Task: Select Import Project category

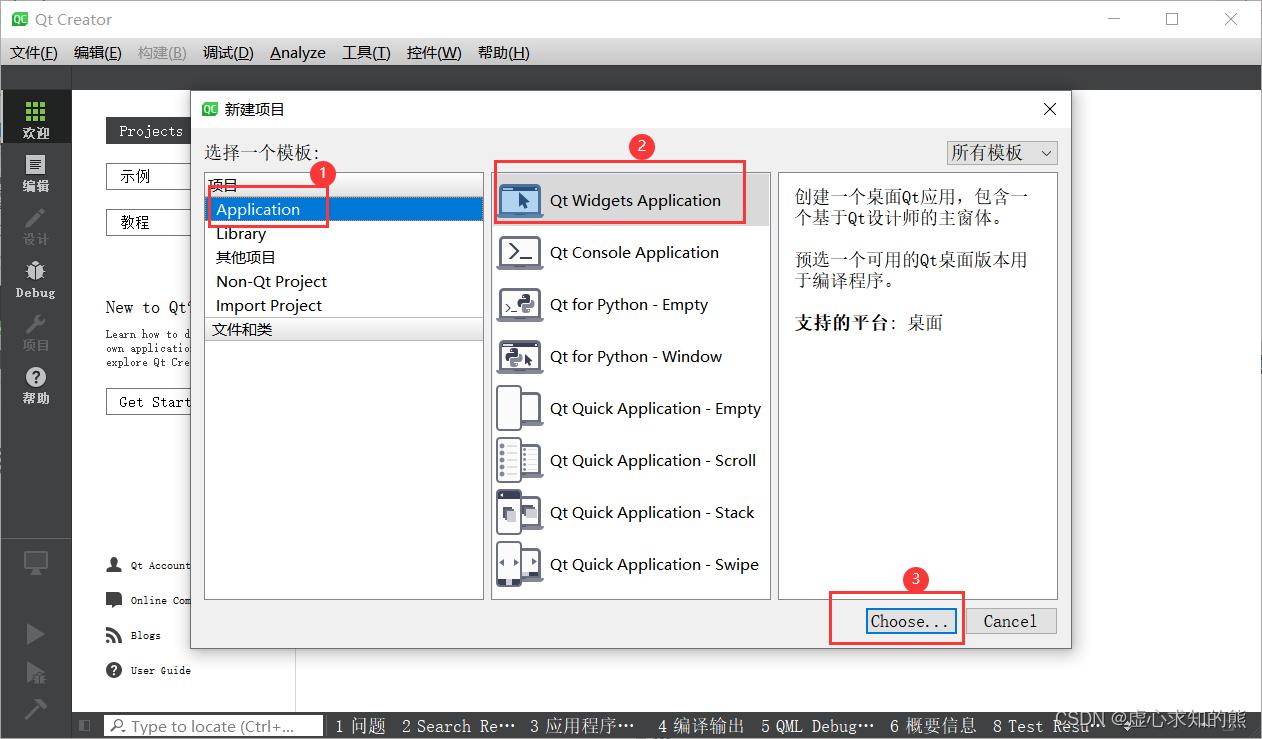Action: click(344, 305)
